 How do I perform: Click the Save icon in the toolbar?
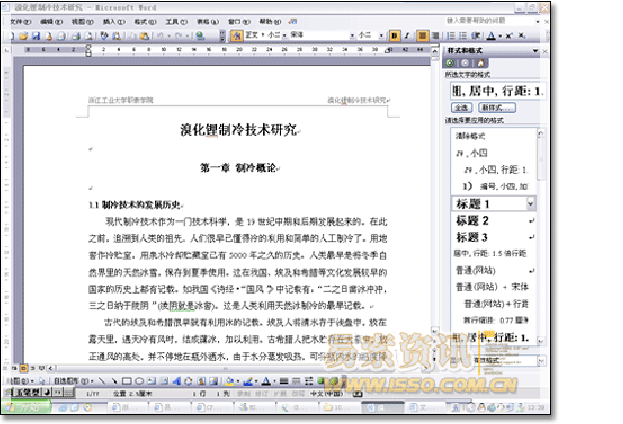pos(36,36)
